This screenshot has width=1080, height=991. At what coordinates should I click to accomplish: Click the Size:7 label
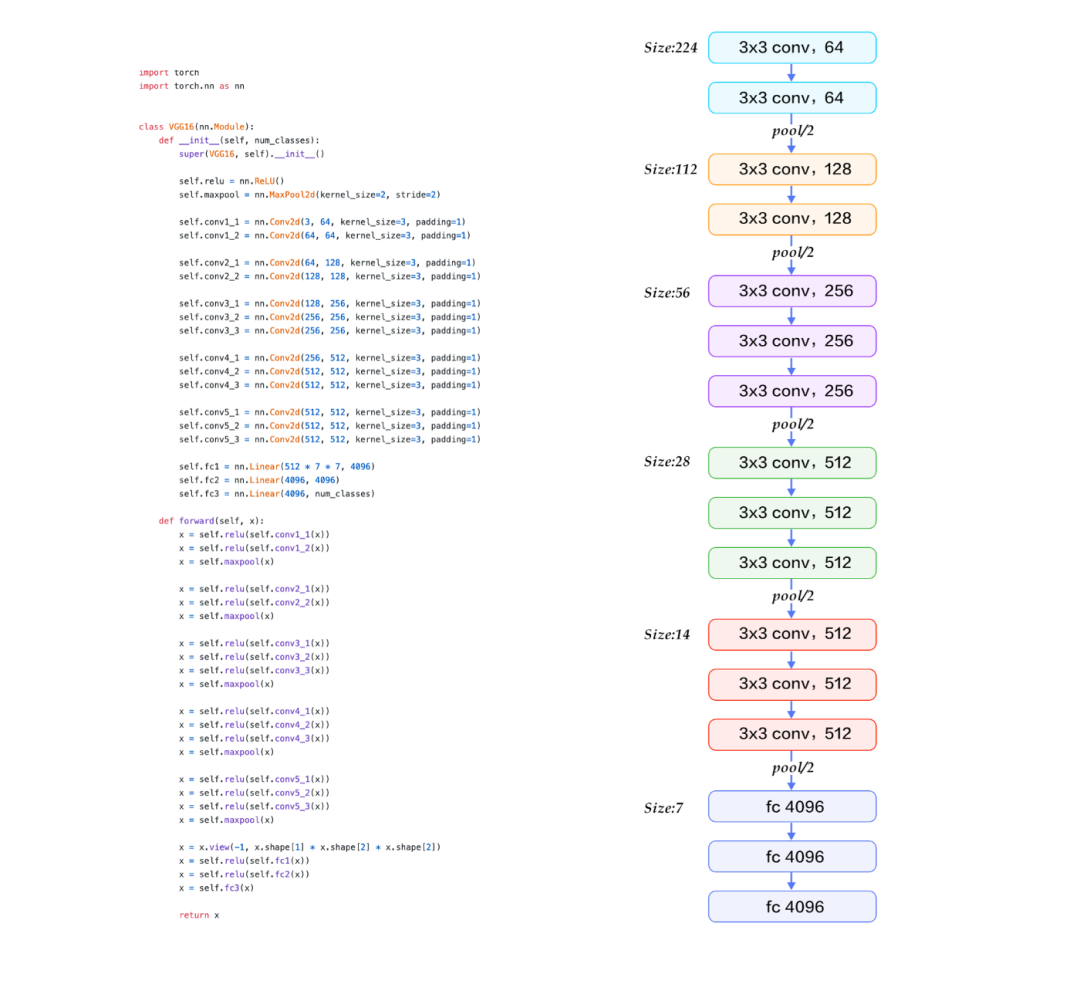click(663, 808)
